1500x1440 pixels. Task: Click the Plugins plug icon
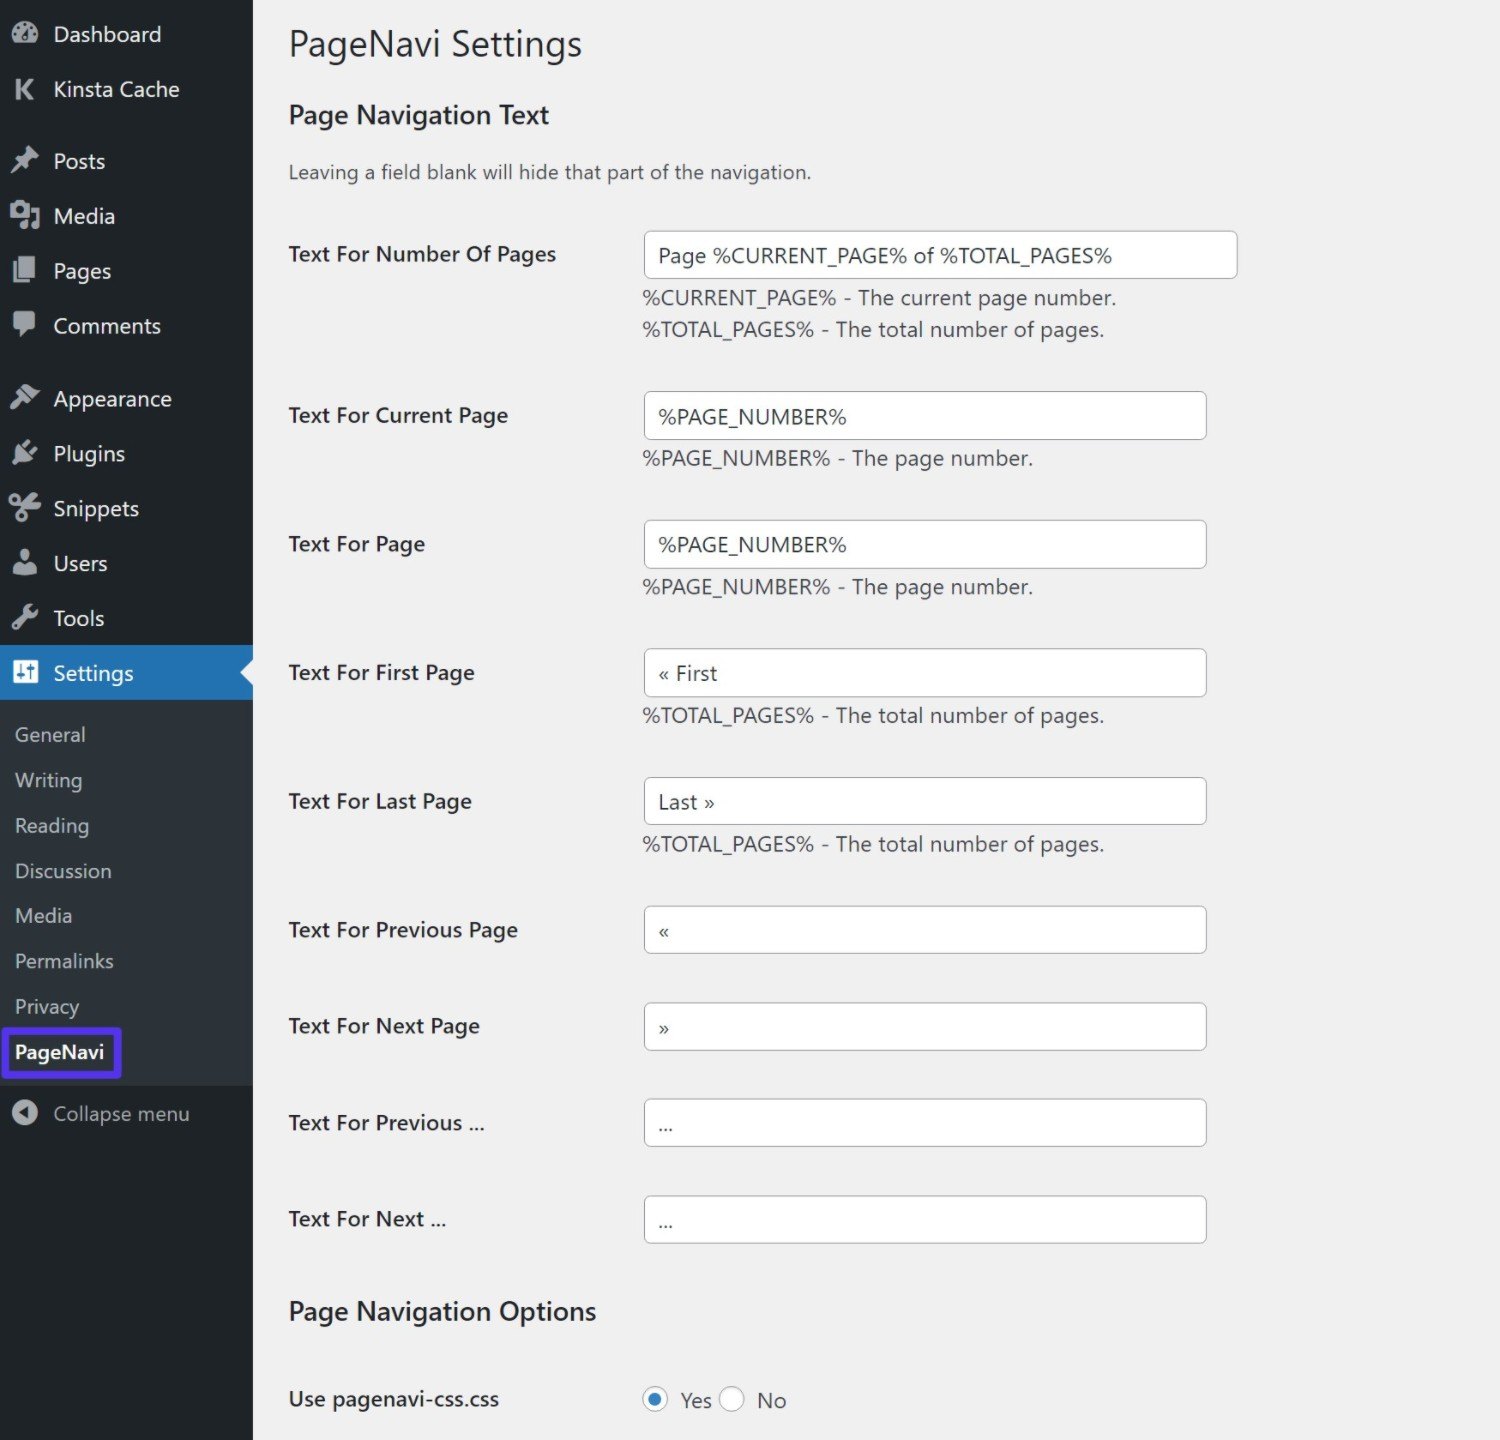(x=25, y=453)
